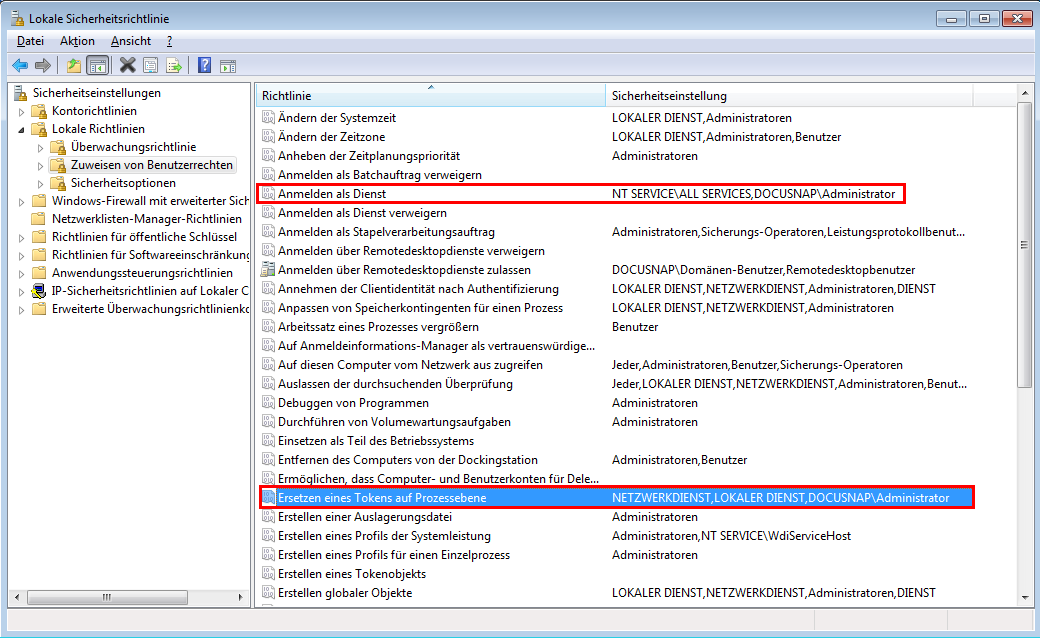
Task: Select Erstellen einer Auslagerungsdatei policy
Action: pyautogui.click(x=365, y=517)
